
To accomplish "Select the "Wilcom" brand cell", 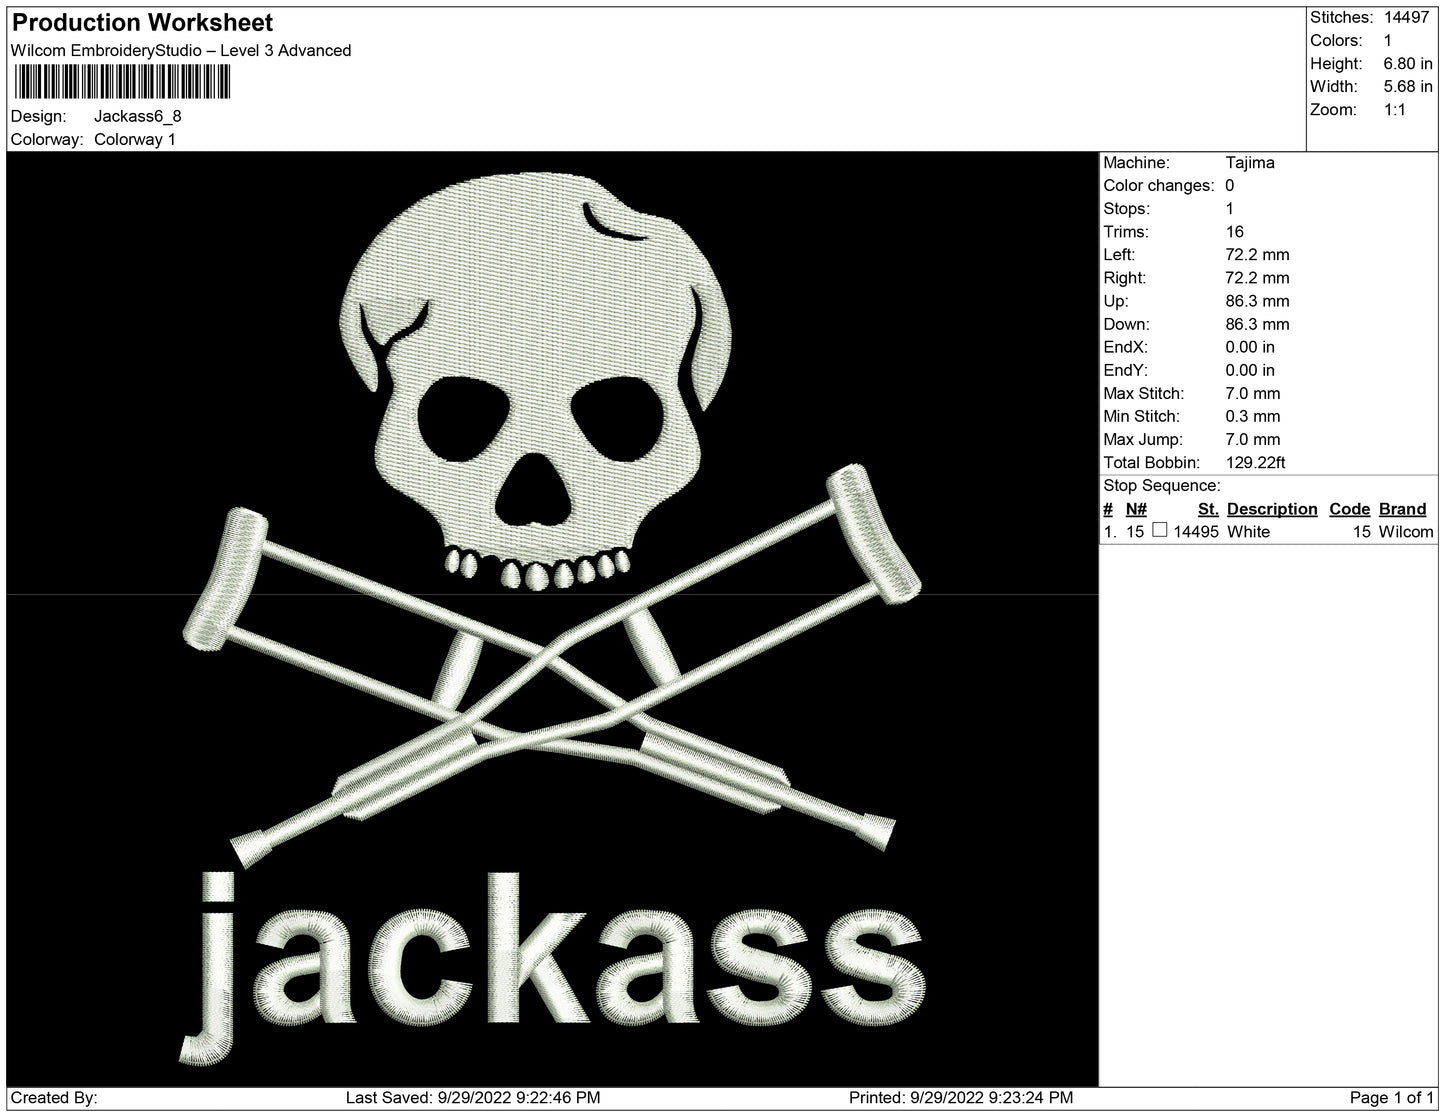I will pyautogui.click(x=1406, y=532).
